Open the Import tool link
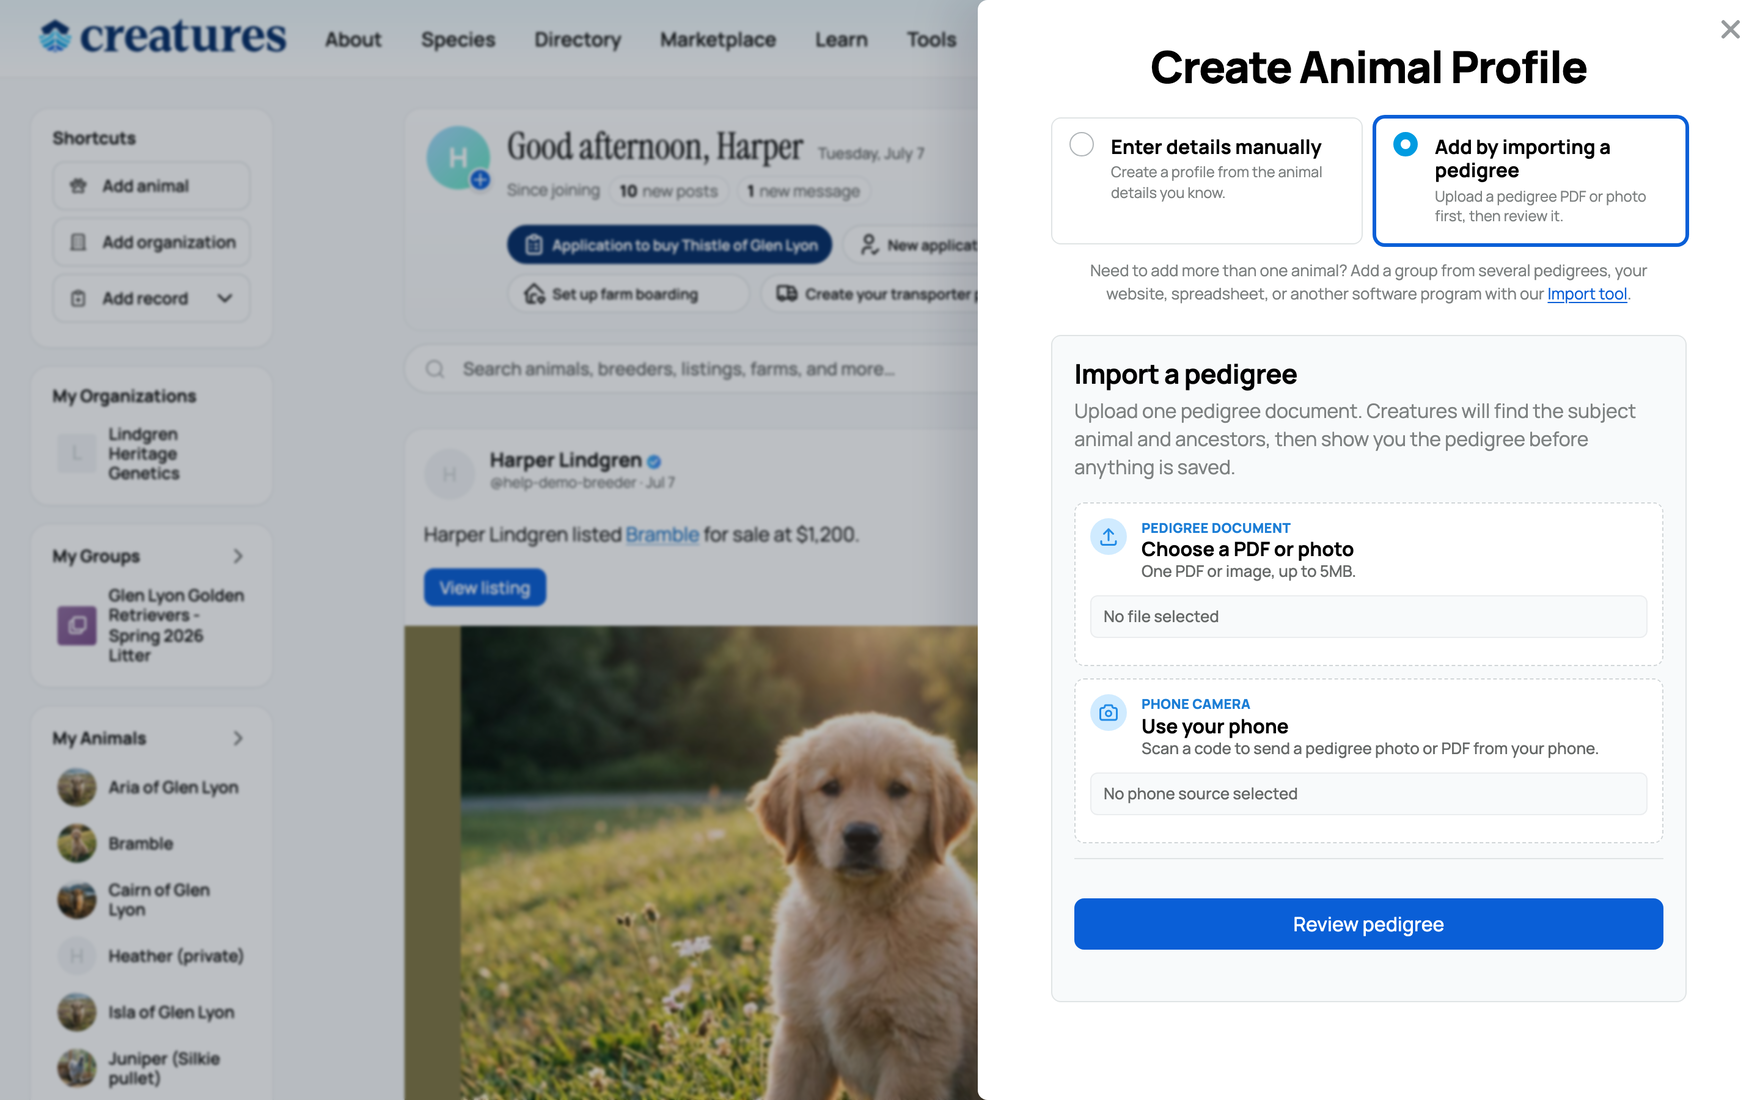Image resolution: width=1760 pixels, height=1100 pixels. pyautogui.click(x=1587, y=294)
